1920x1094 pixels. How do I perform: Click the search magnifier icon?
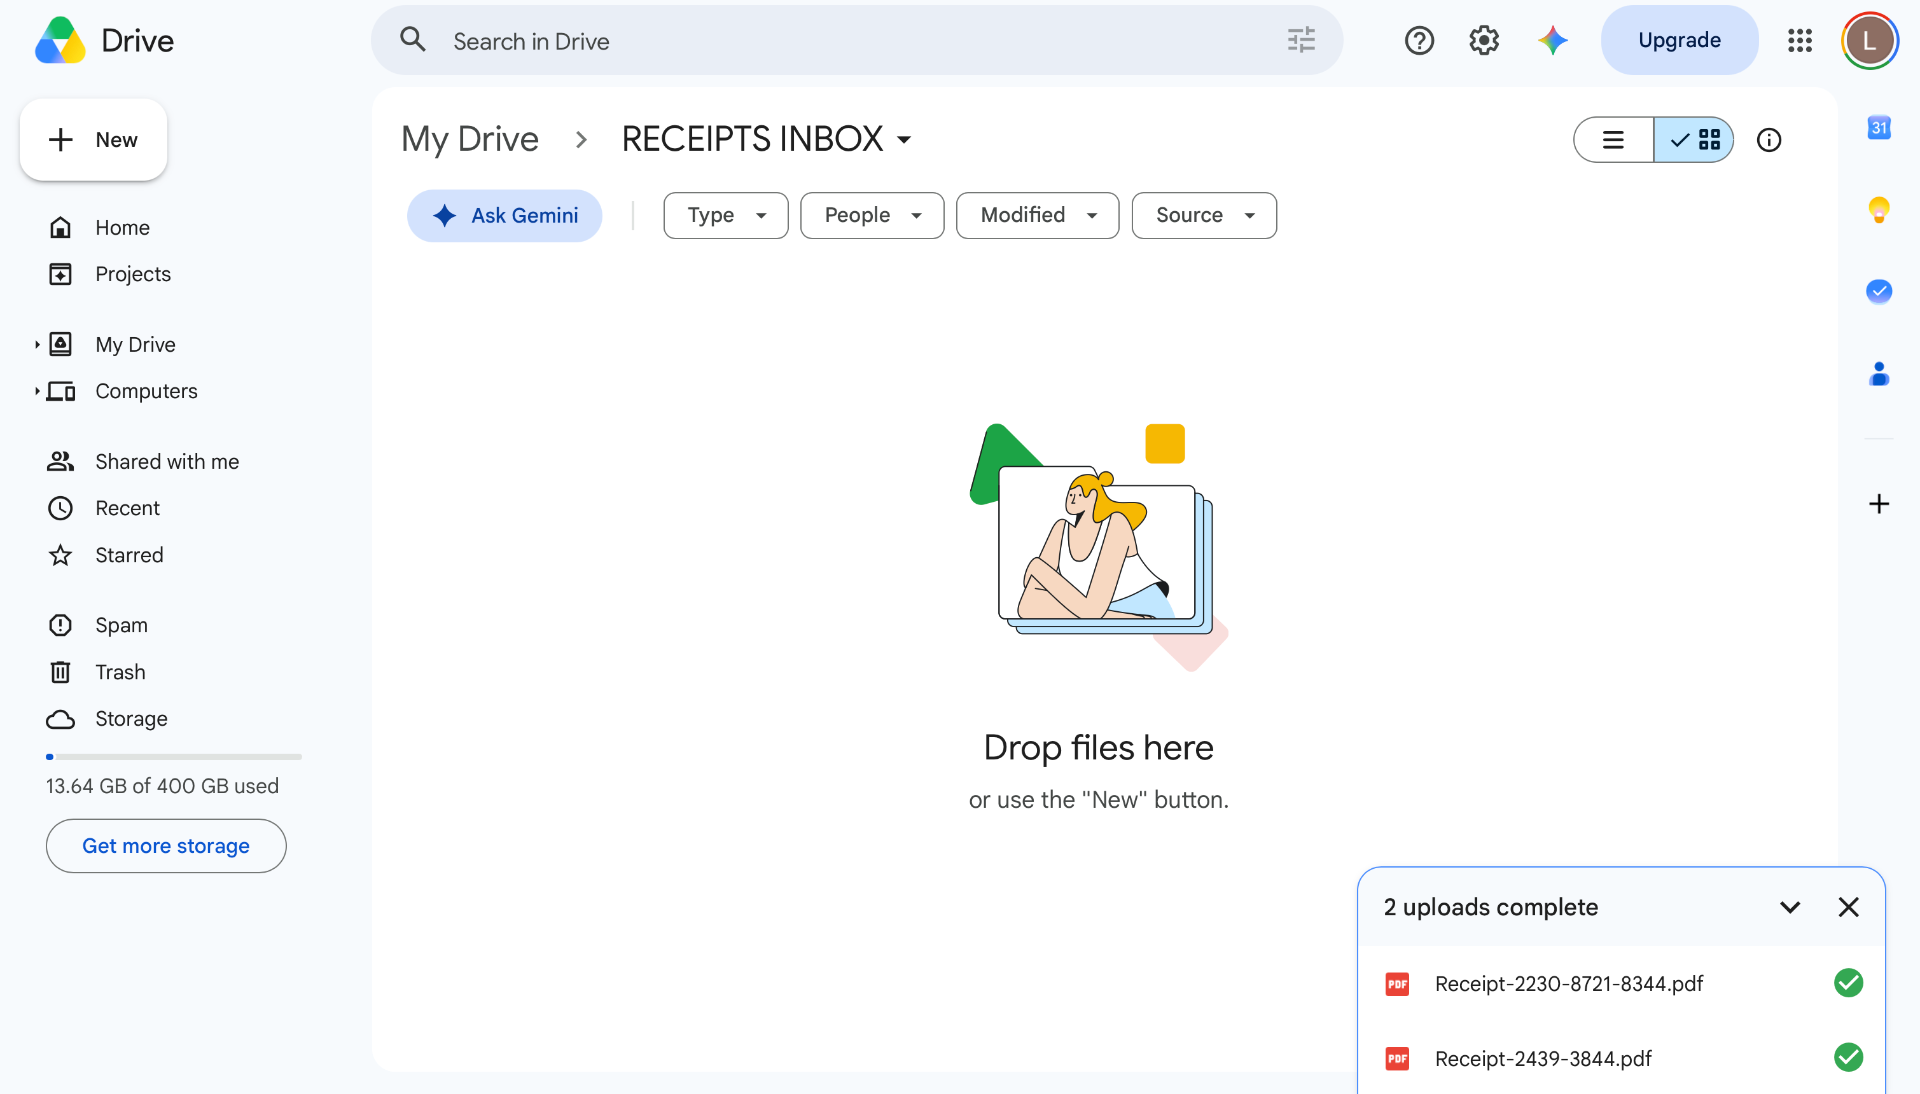[x=412, y=40]
